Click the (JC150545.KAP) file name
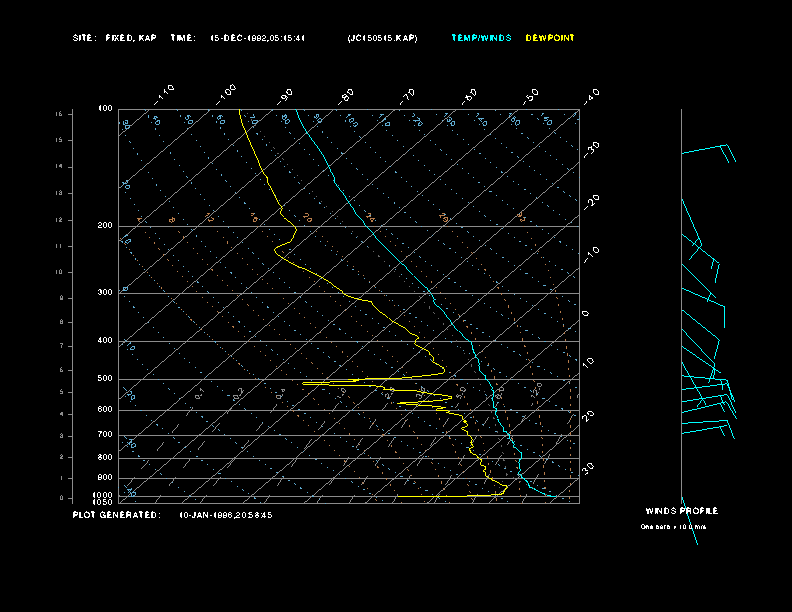This screenshot has height=612, width=792. click(x=382, y=38)
